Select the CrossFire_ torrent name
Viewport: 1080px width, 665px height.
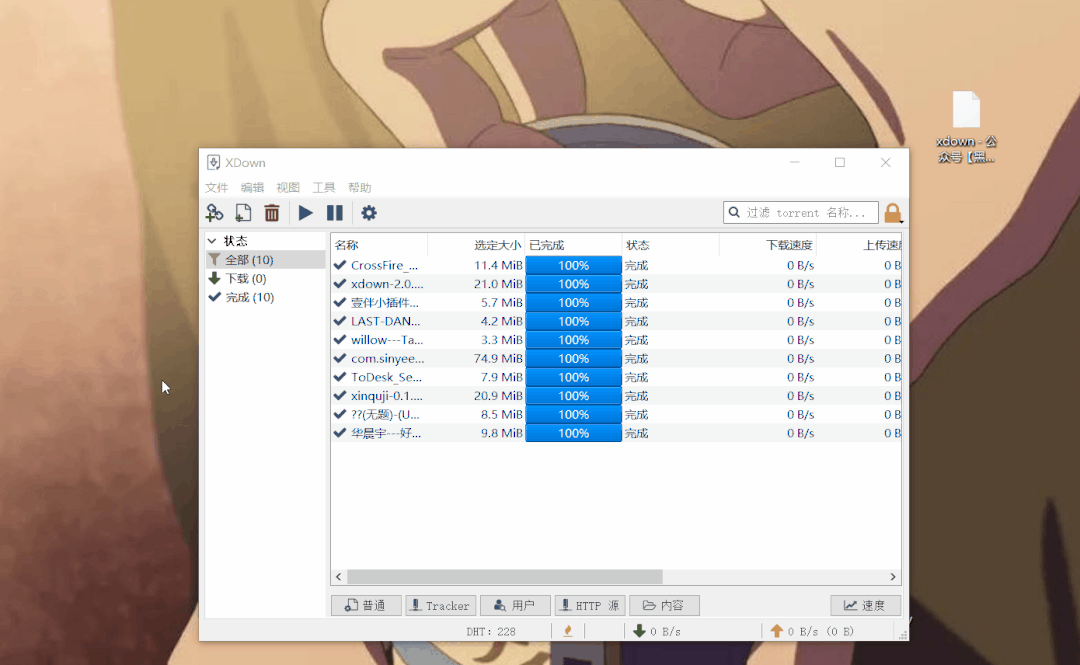click(x=384, y=265)
